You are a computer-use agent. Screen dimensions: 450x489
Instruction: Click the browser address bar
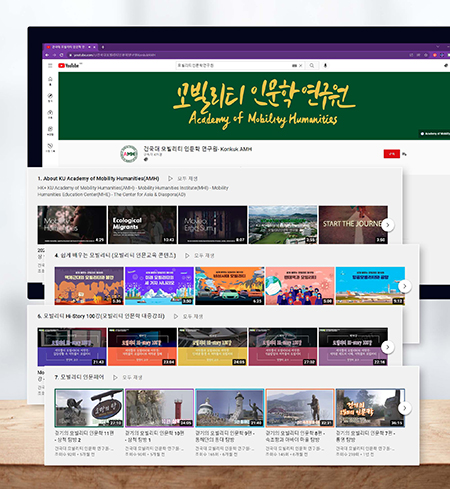click(233, 55)
